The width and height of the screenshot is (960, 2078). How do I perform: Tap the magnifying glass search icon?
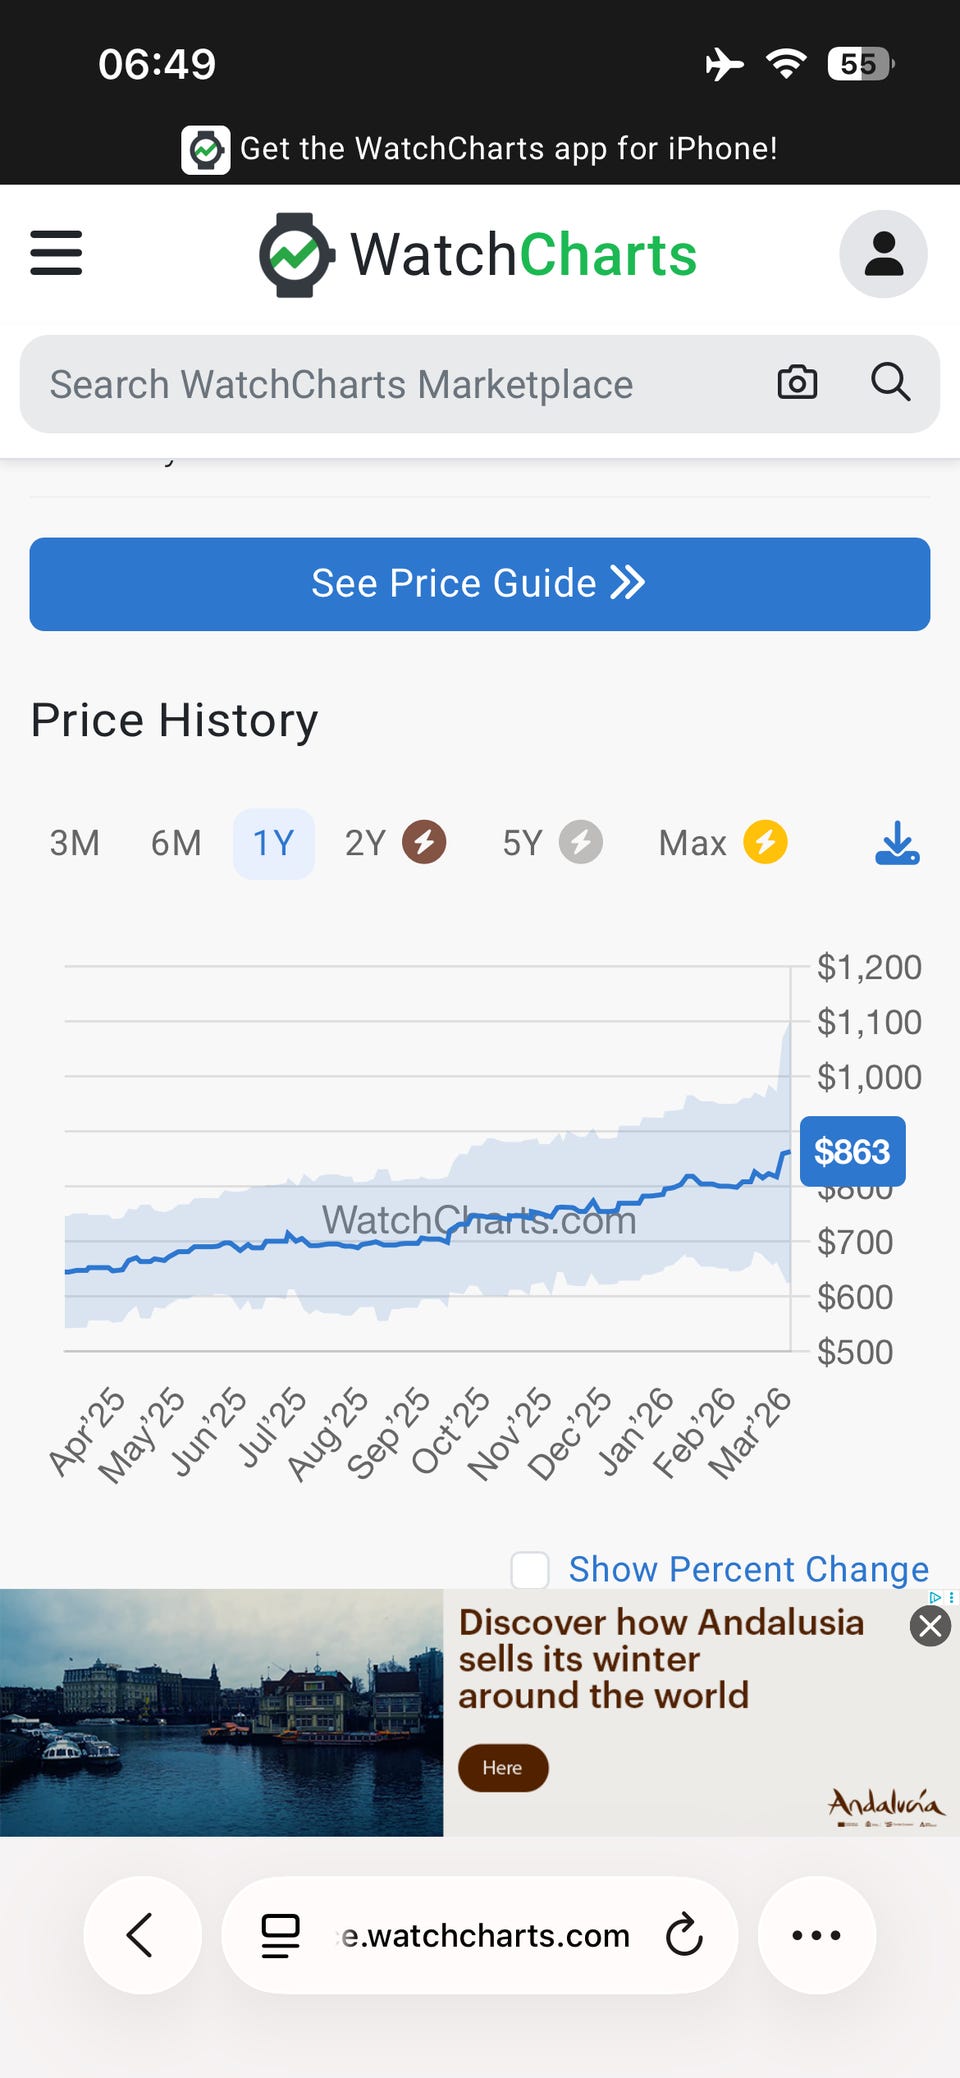pos(890,383)
